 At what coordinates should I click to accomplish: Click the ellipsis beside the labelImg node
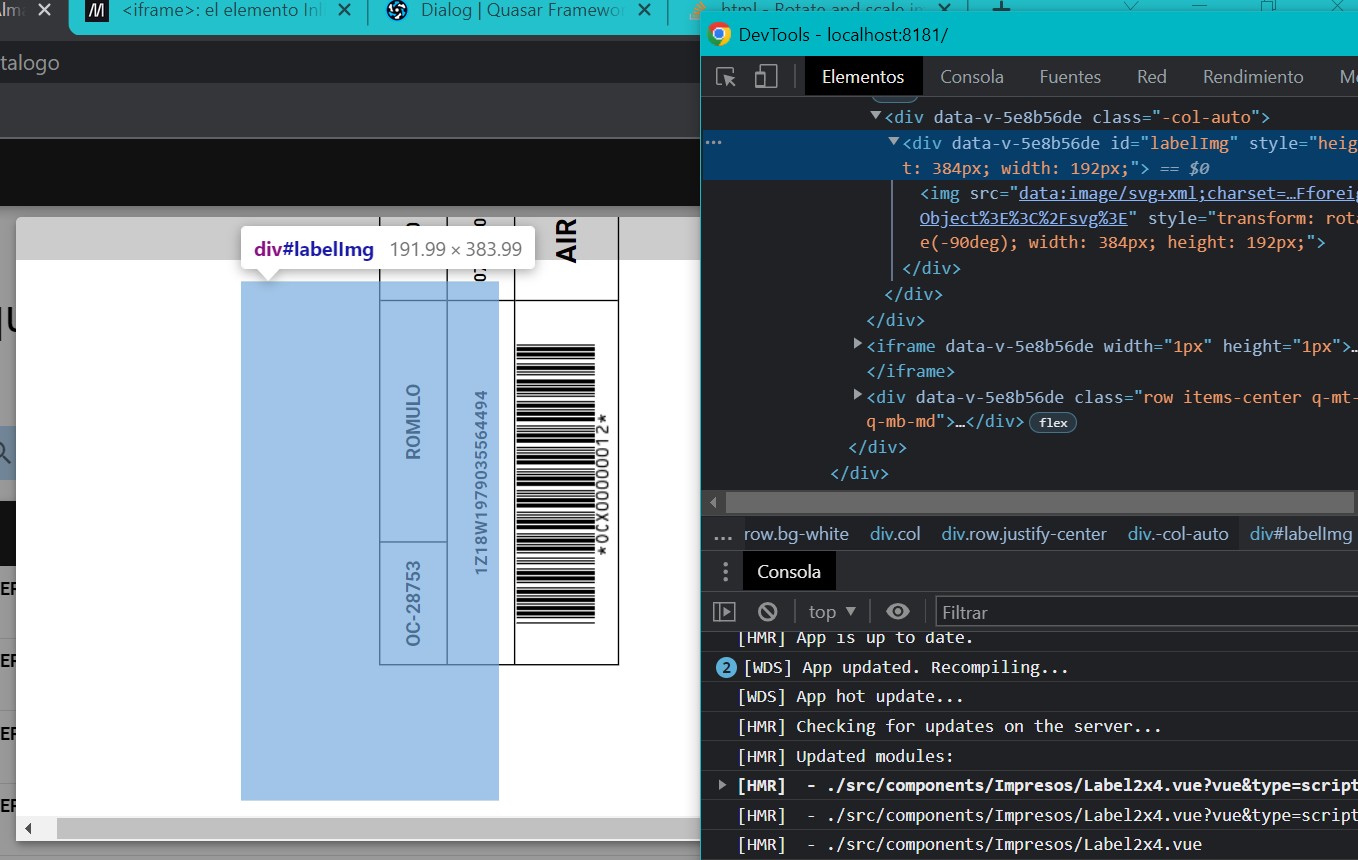point(714,143)
